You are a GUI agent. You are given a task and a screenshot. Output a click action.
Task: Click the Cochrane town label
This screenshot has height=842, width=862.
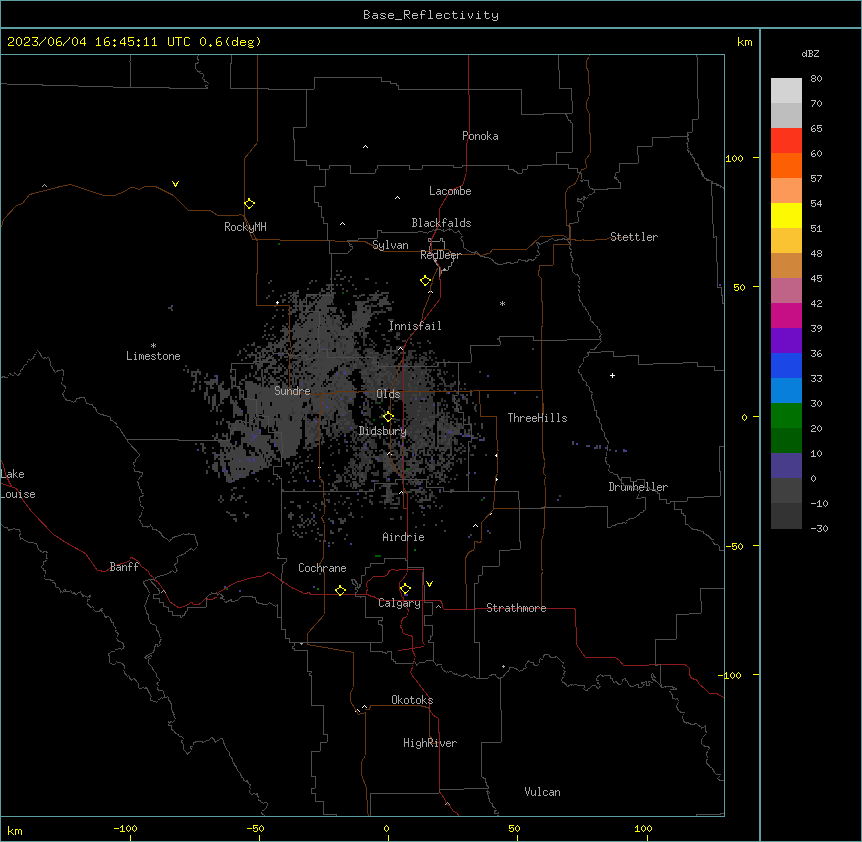click(322, 568)
